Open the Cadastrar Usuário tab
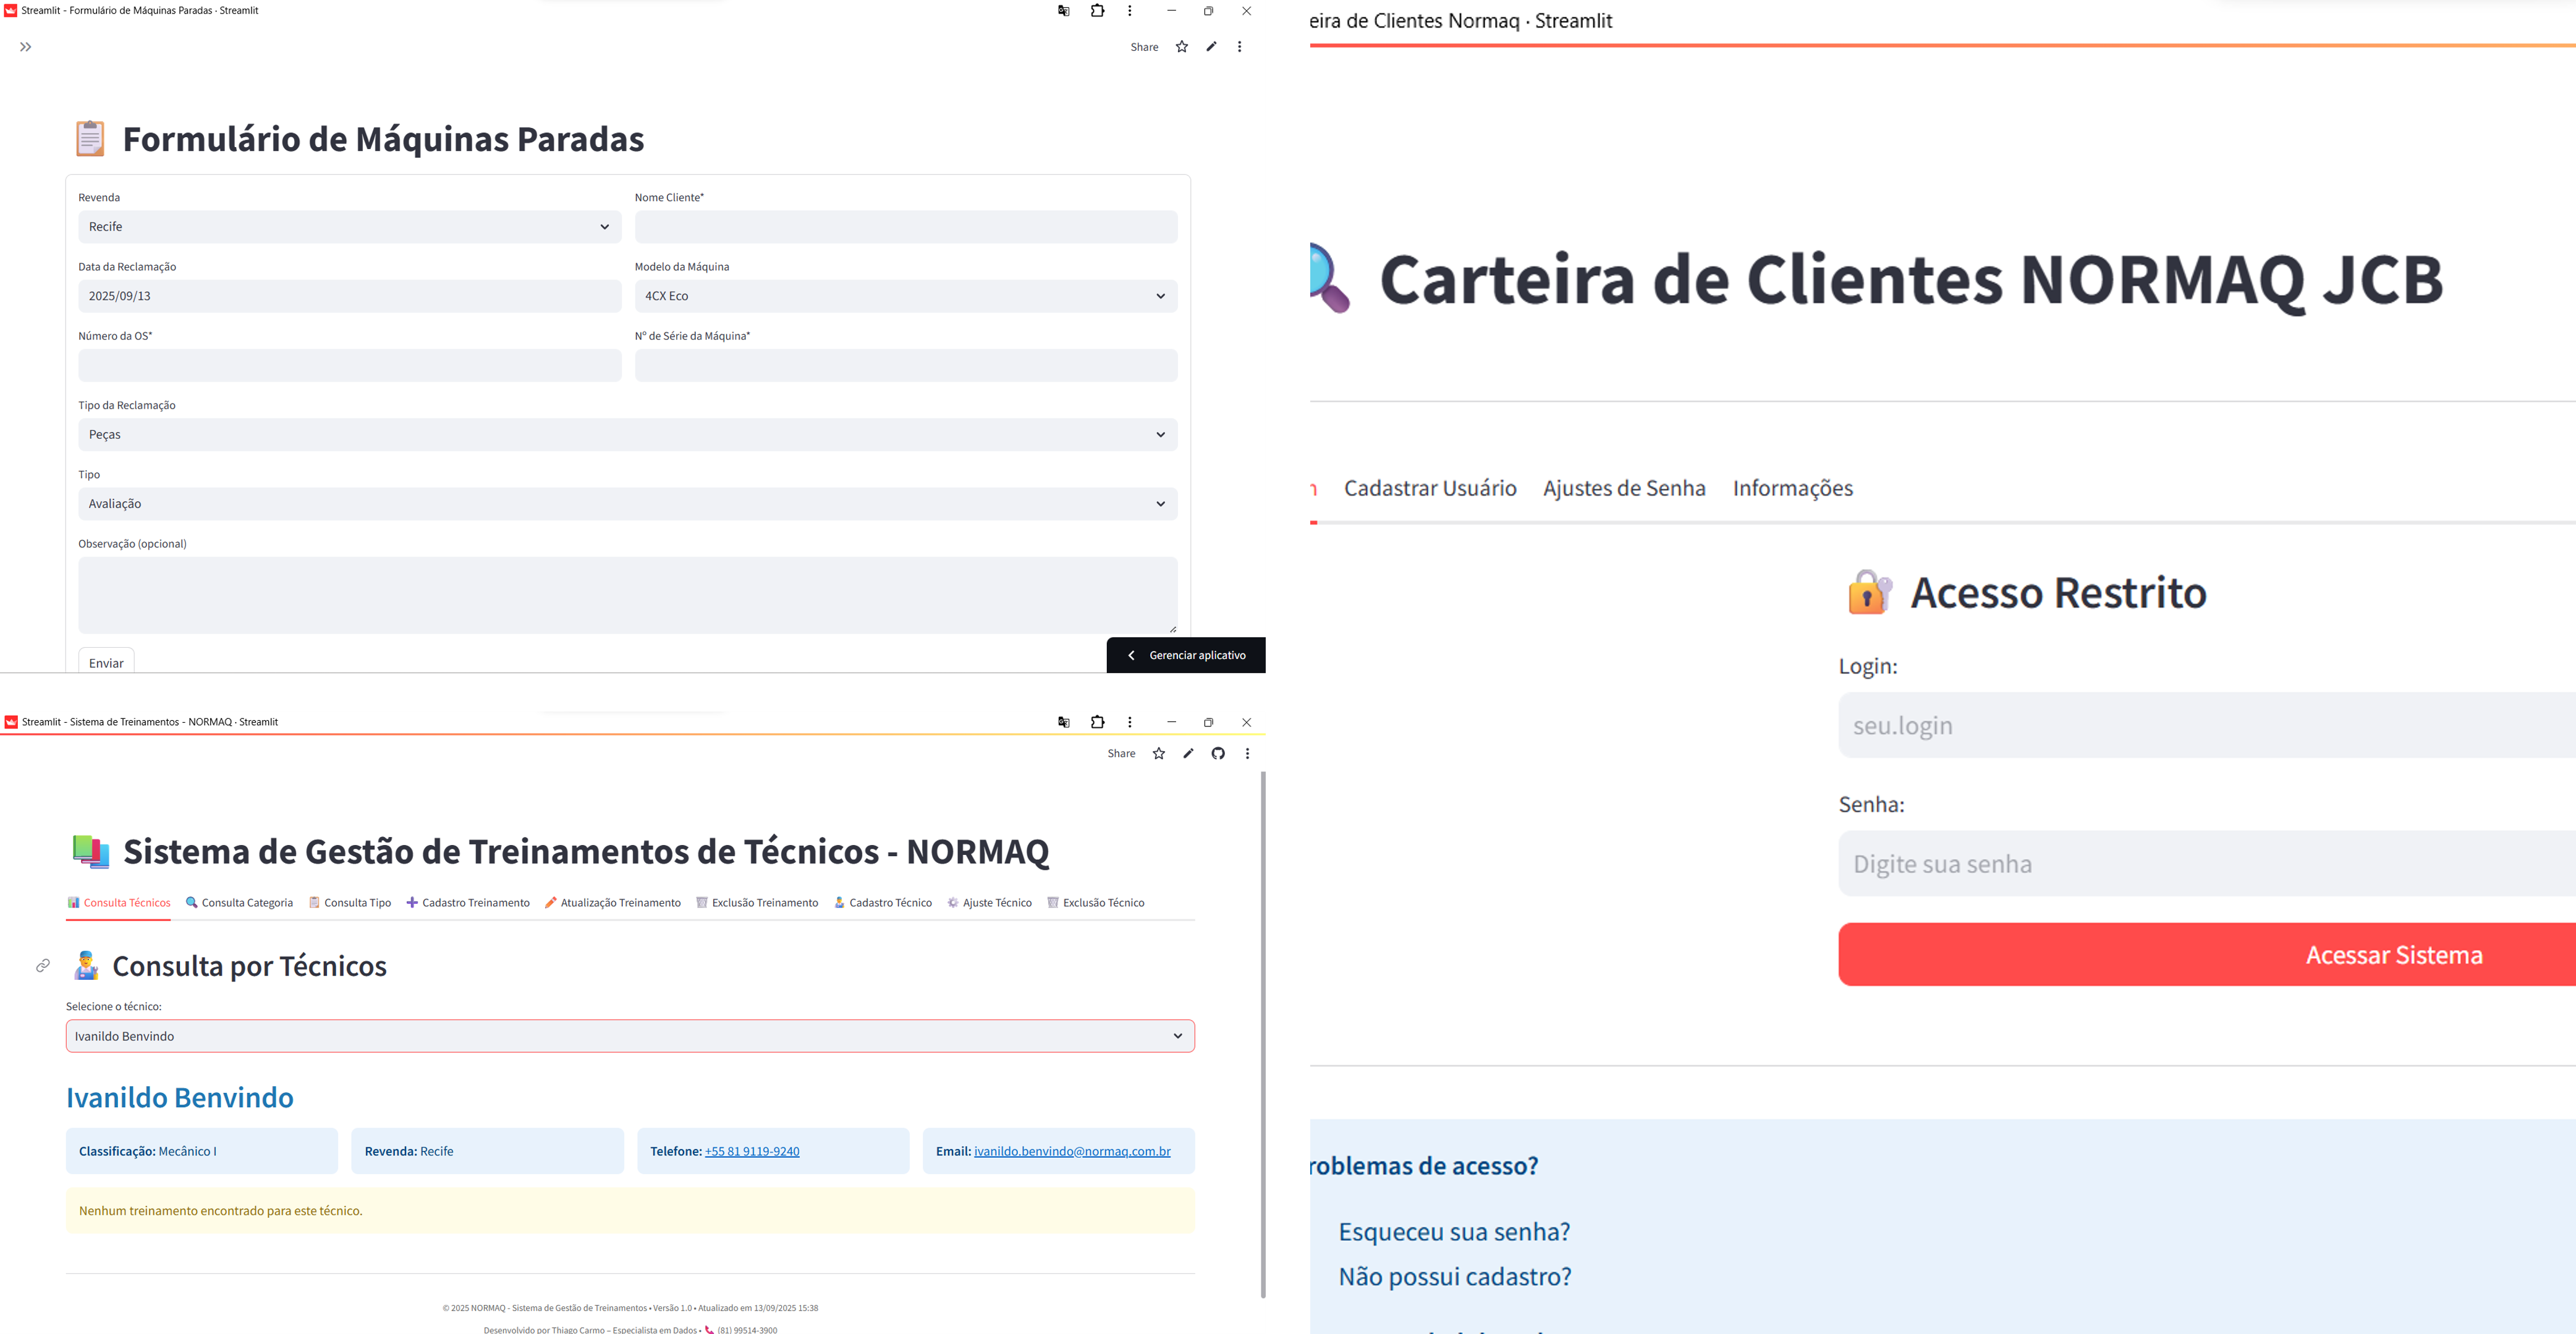This screenshot has width=2576, height=1334. [x=1430, y=489]
